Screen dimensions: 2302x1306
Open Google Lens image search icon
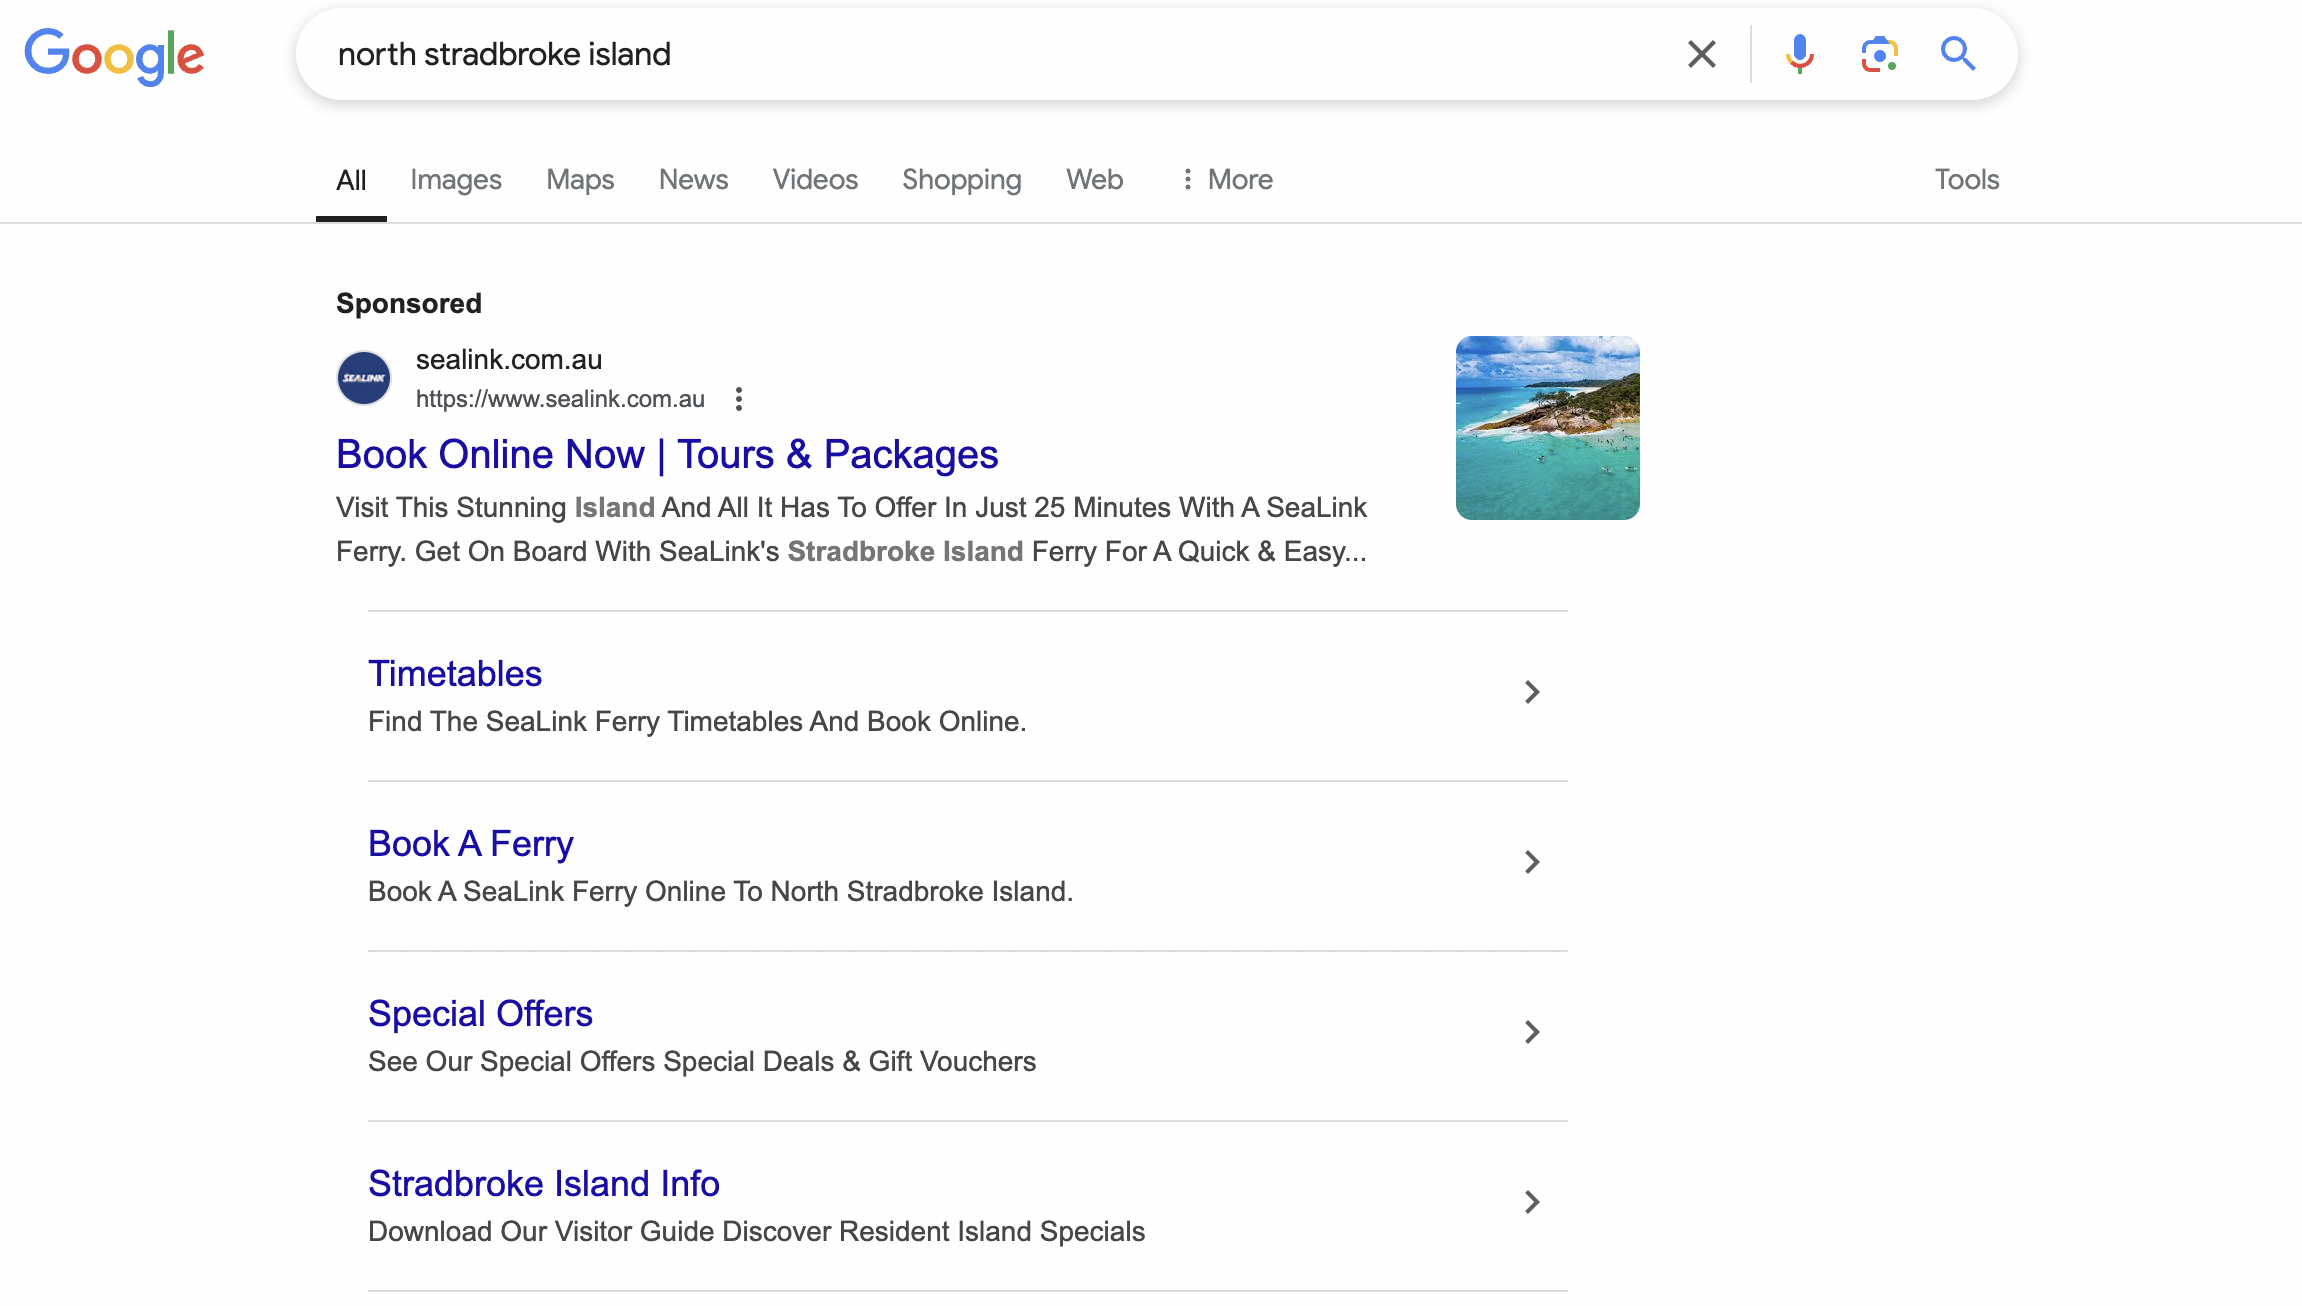pyautogui.click(x=1879, y=54)
